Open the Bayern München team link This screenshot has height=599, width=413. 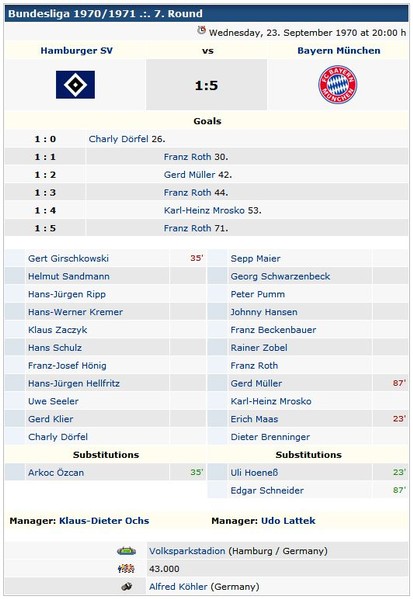[x=339, y=51]
